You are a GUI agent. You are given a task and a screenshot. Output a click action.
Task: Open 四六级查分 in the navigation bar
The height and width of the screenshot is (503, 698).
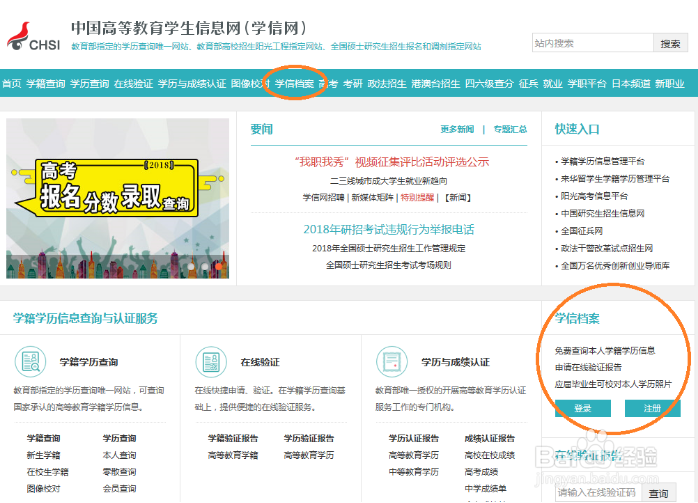(x=490, y=83)
